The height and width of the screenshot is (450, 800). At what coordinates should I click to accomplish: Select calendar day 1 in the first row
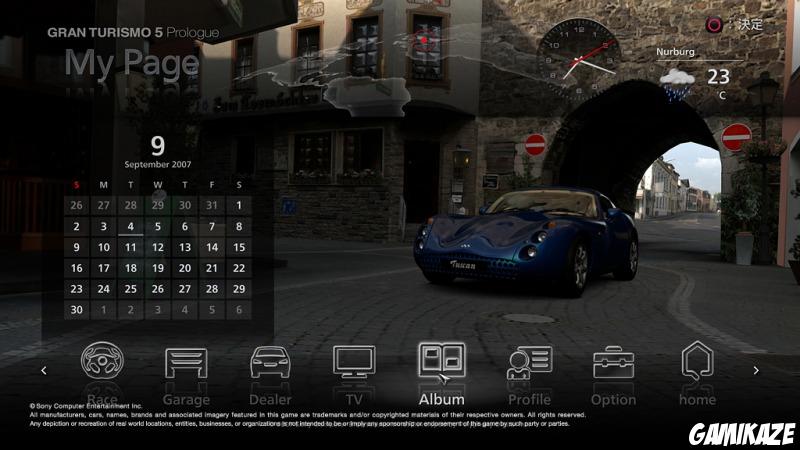coord(239,206)
